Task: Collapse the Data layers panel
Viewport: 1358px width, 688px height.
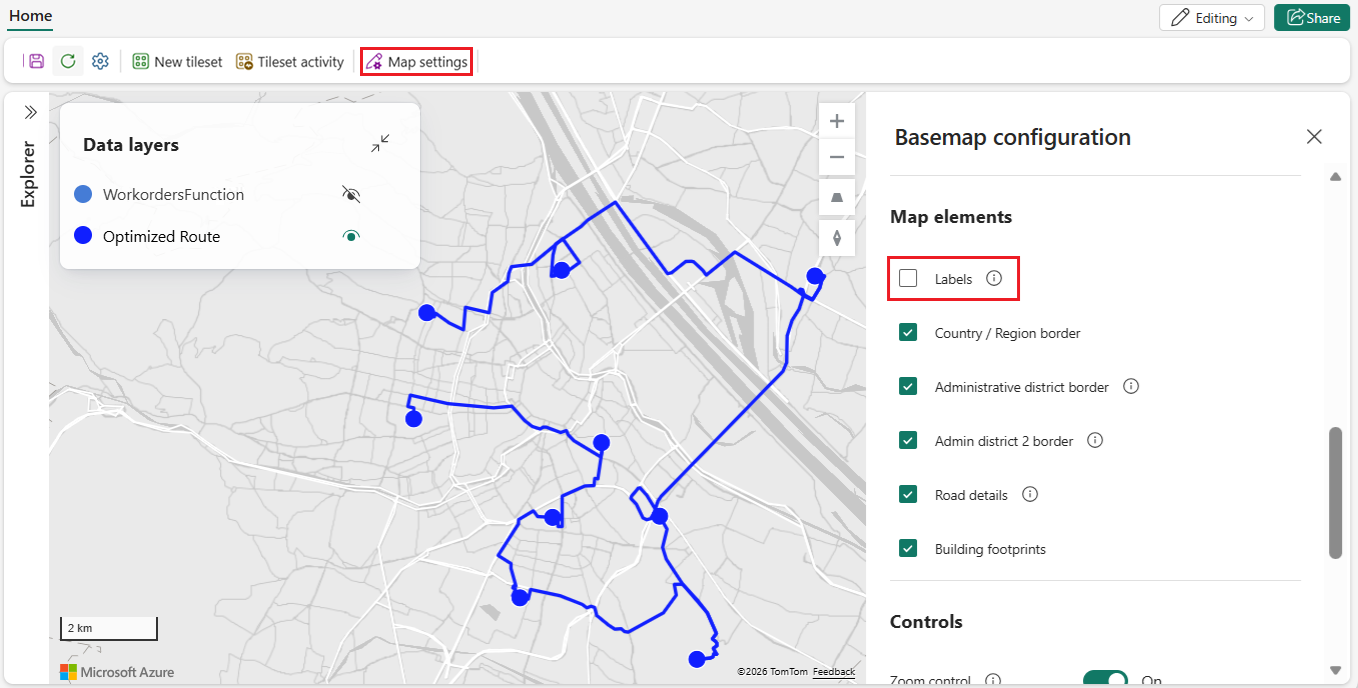Action: (380, 144)
